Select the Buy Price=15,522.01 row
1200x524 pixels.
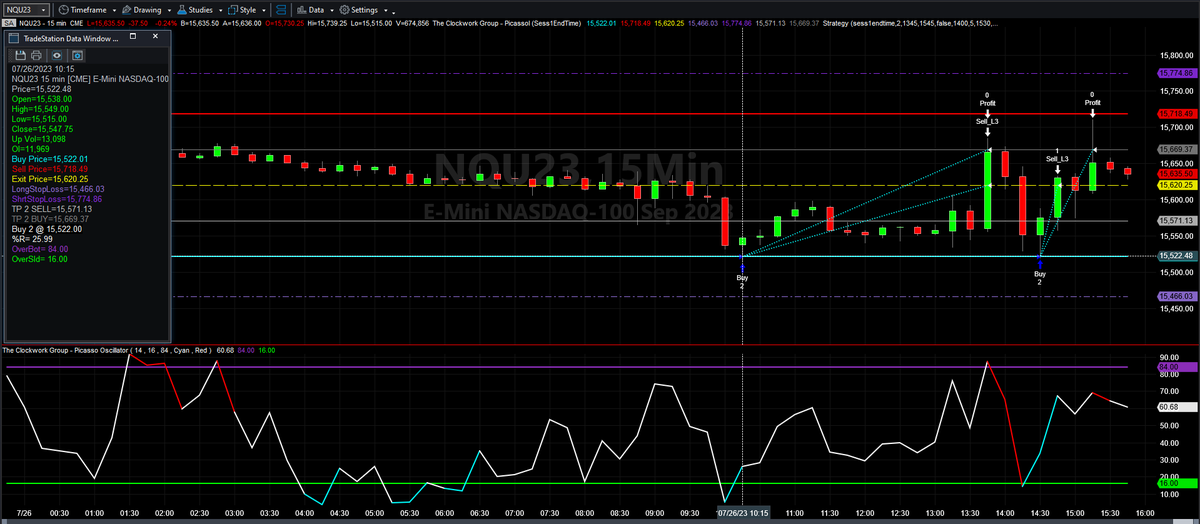(50, 159)
